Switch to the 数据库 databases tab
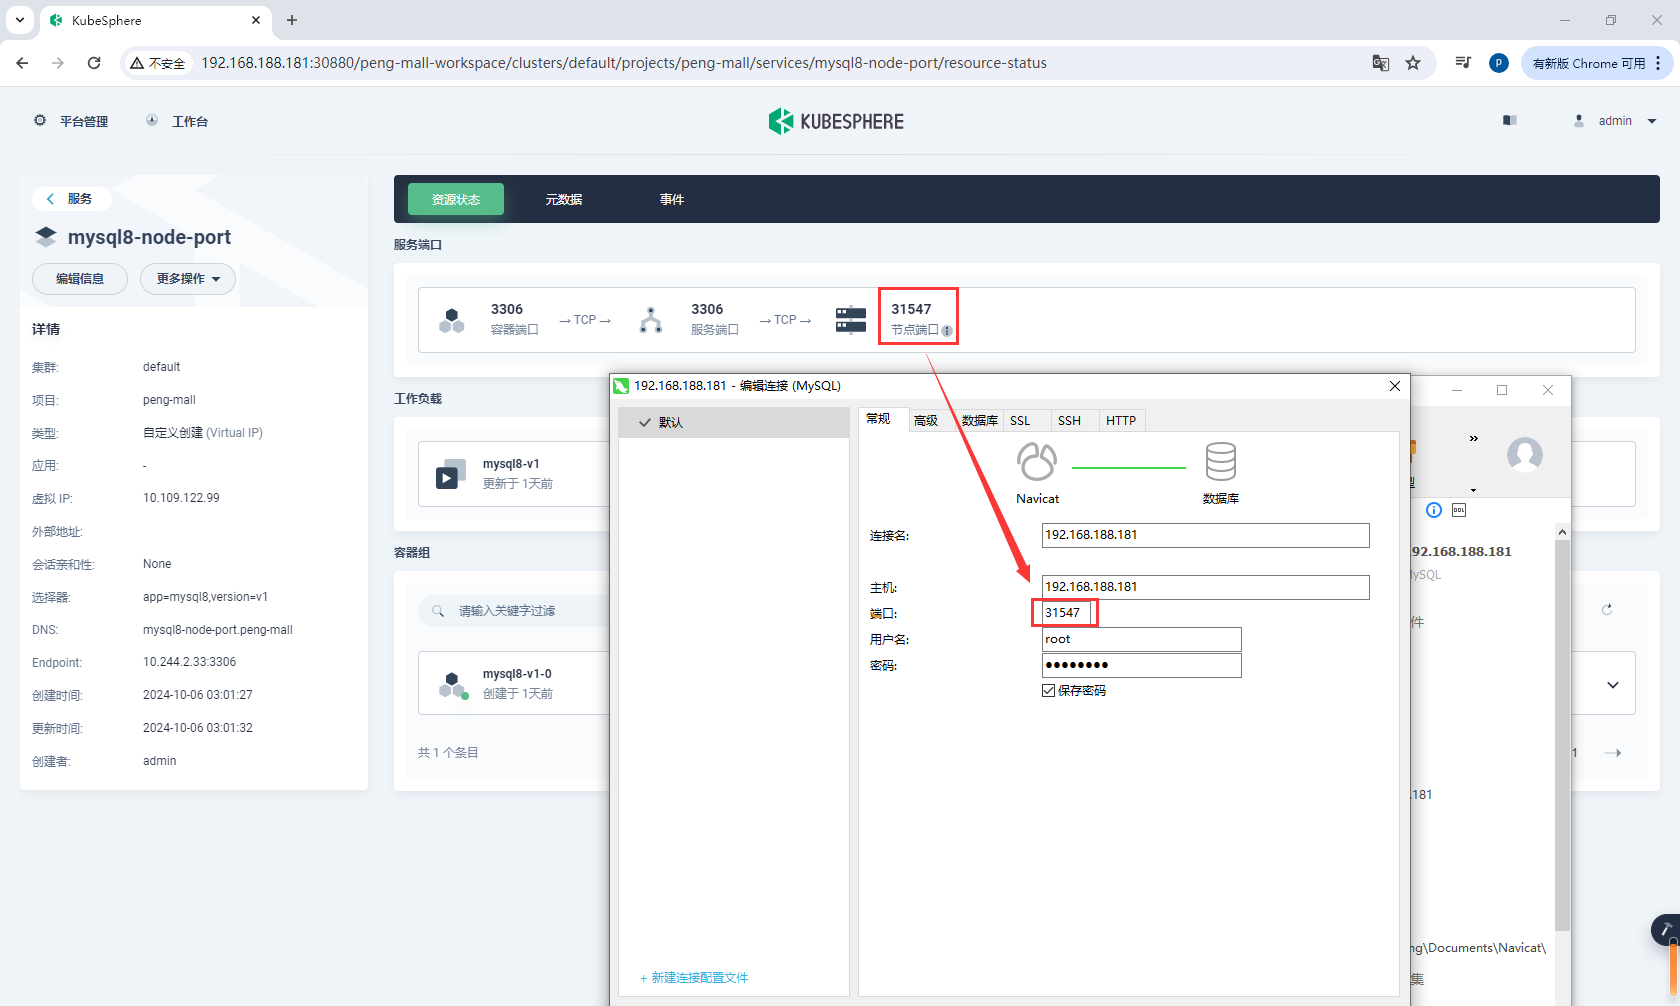 click(x=979, y=421)
